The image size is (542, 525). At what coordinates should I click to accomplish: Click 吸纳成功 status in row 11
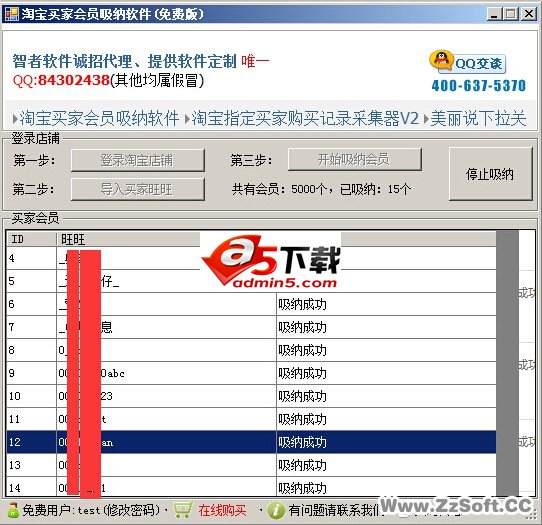(302, 419)
